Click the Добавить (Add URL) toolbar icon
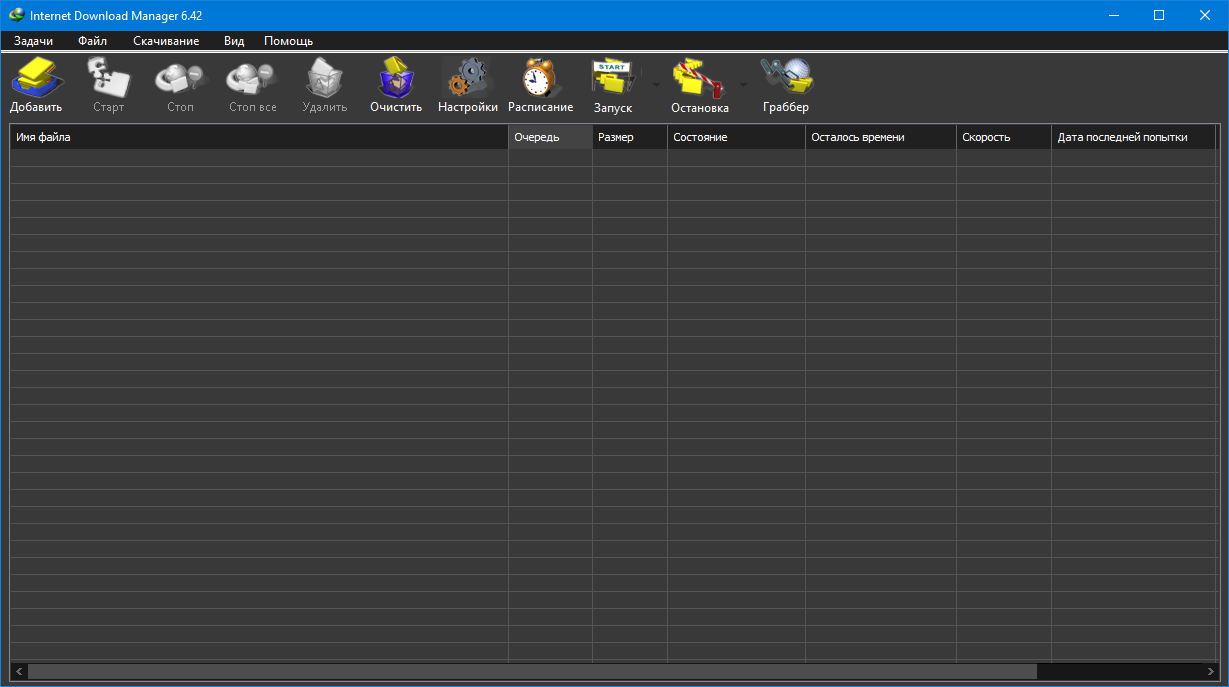 tap(36, 78)
